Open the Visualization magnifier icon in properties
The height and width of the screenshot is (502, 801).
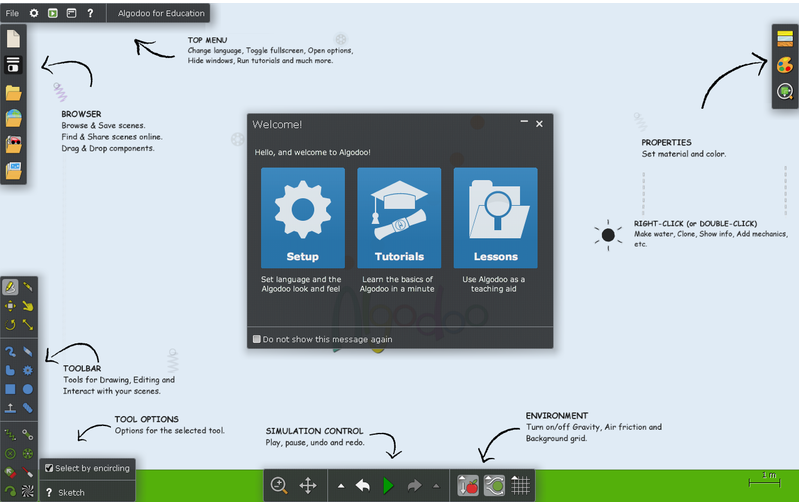(785, 91)
